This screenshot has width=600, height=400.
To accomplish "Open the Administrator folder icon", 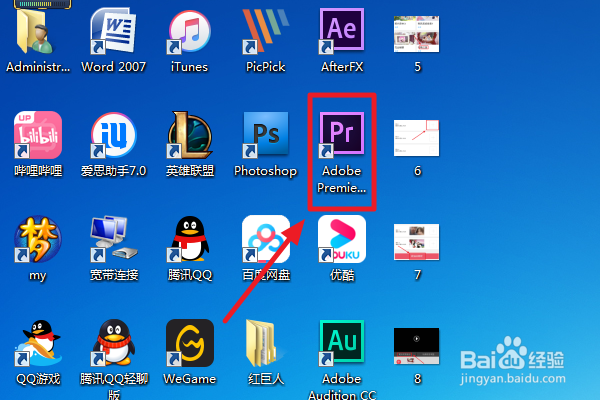I will tap(36, 31).
